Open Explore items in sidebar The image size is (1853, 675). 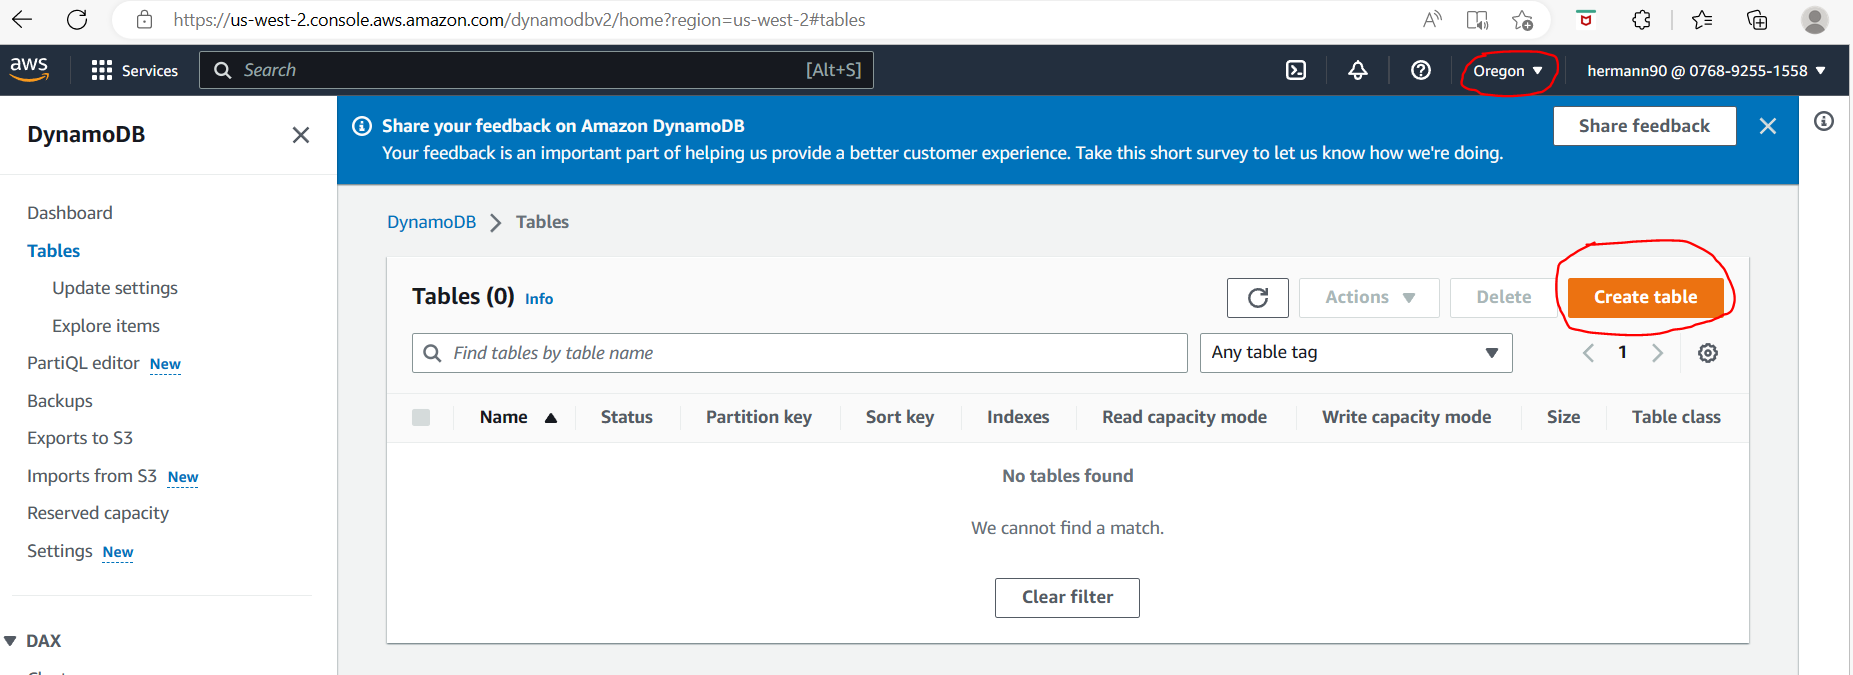[106, 326]
